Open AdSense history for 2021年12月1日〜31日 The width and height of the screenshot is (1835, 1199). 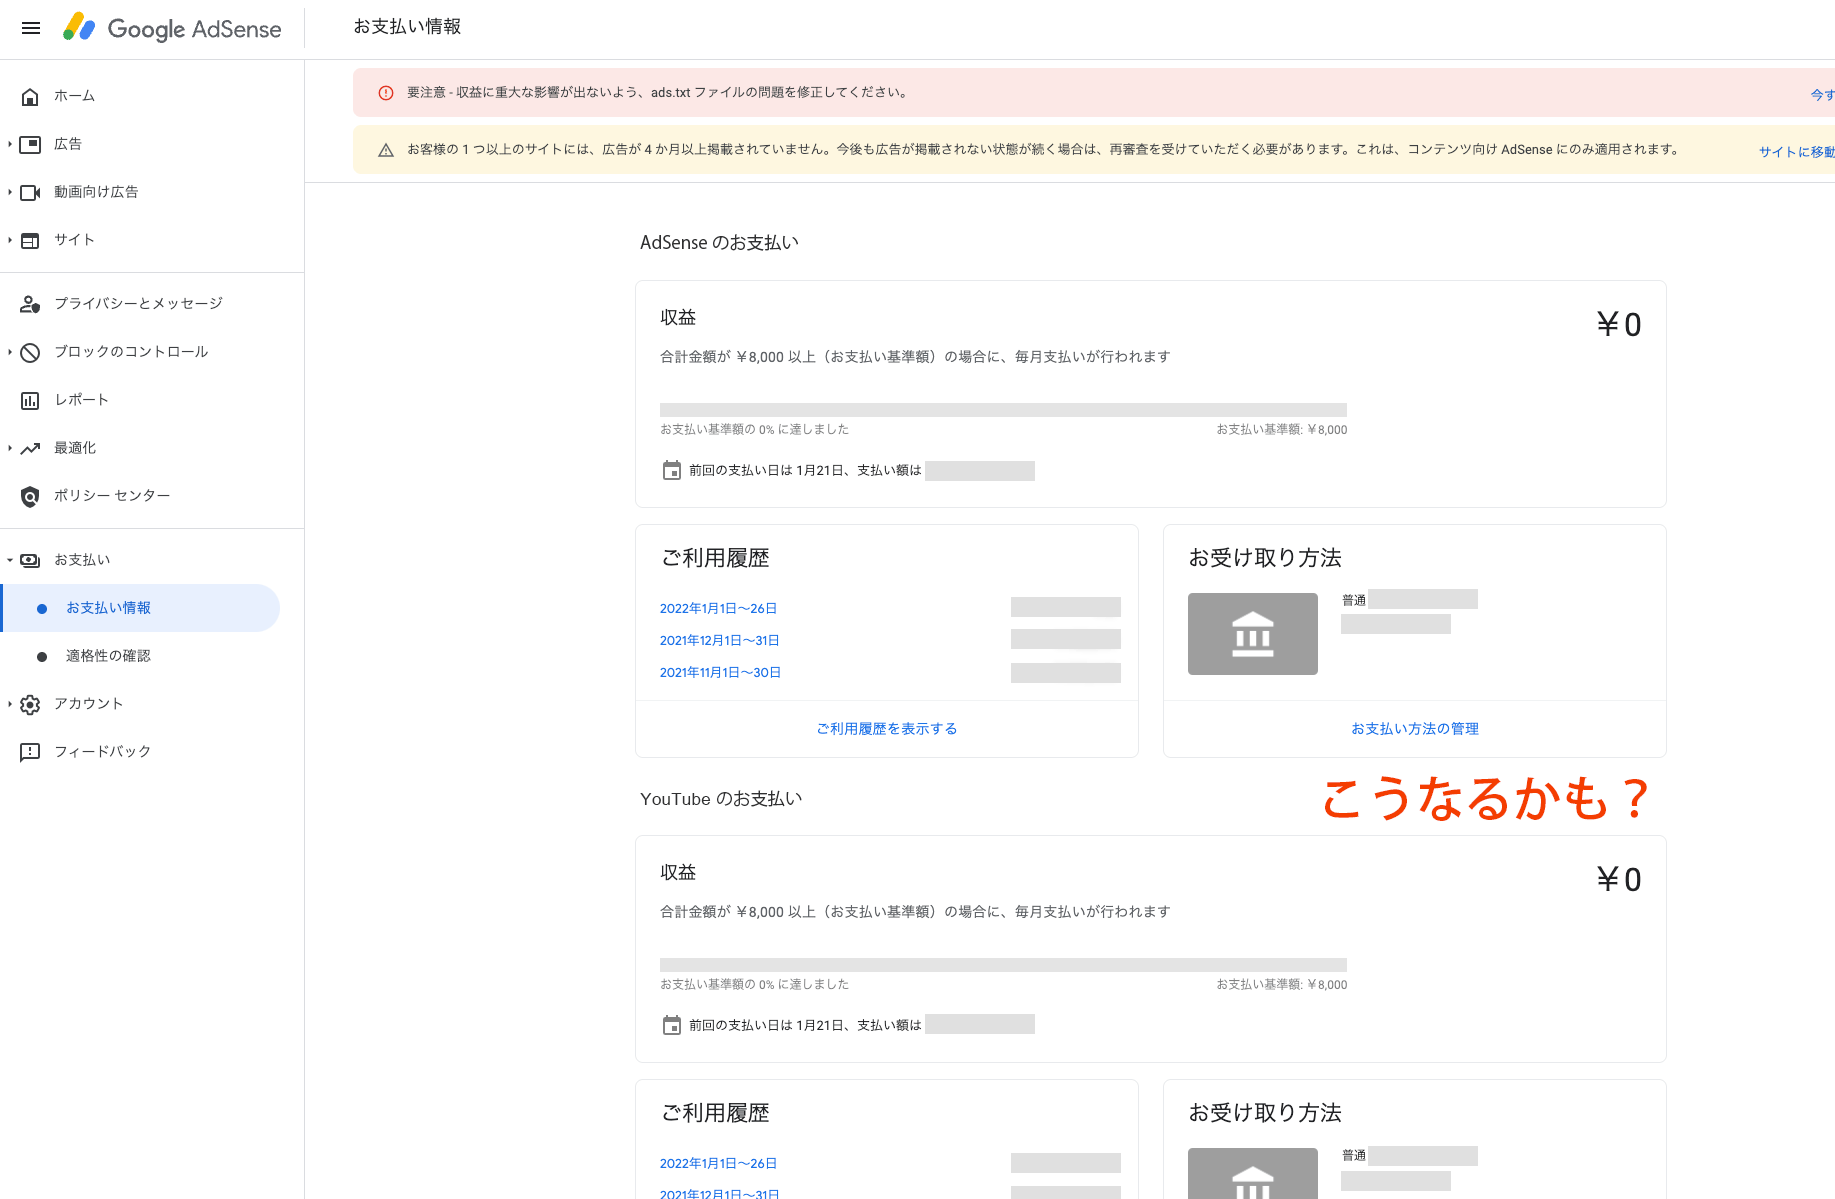pyautogui.click(x=719, y=640)
